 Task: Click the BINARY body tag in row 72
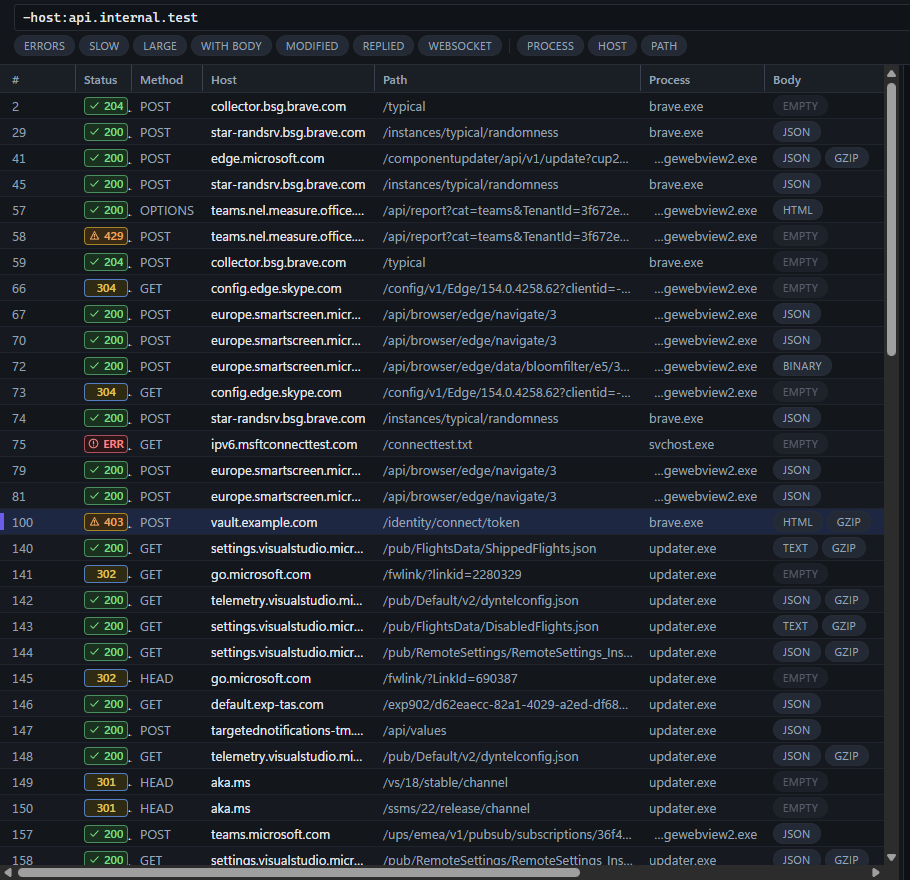click(x=802, y=366)
